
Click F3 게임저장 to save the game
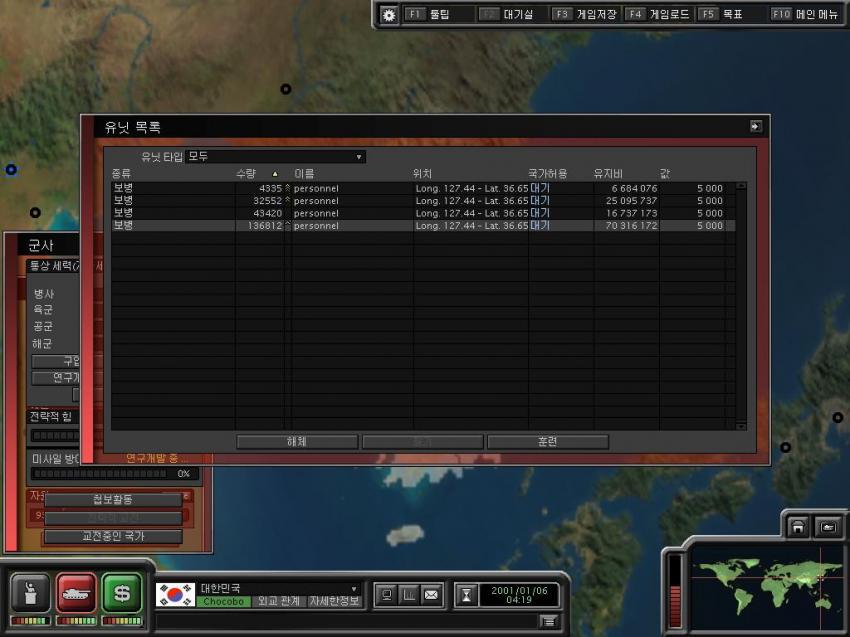click(584, 15)
